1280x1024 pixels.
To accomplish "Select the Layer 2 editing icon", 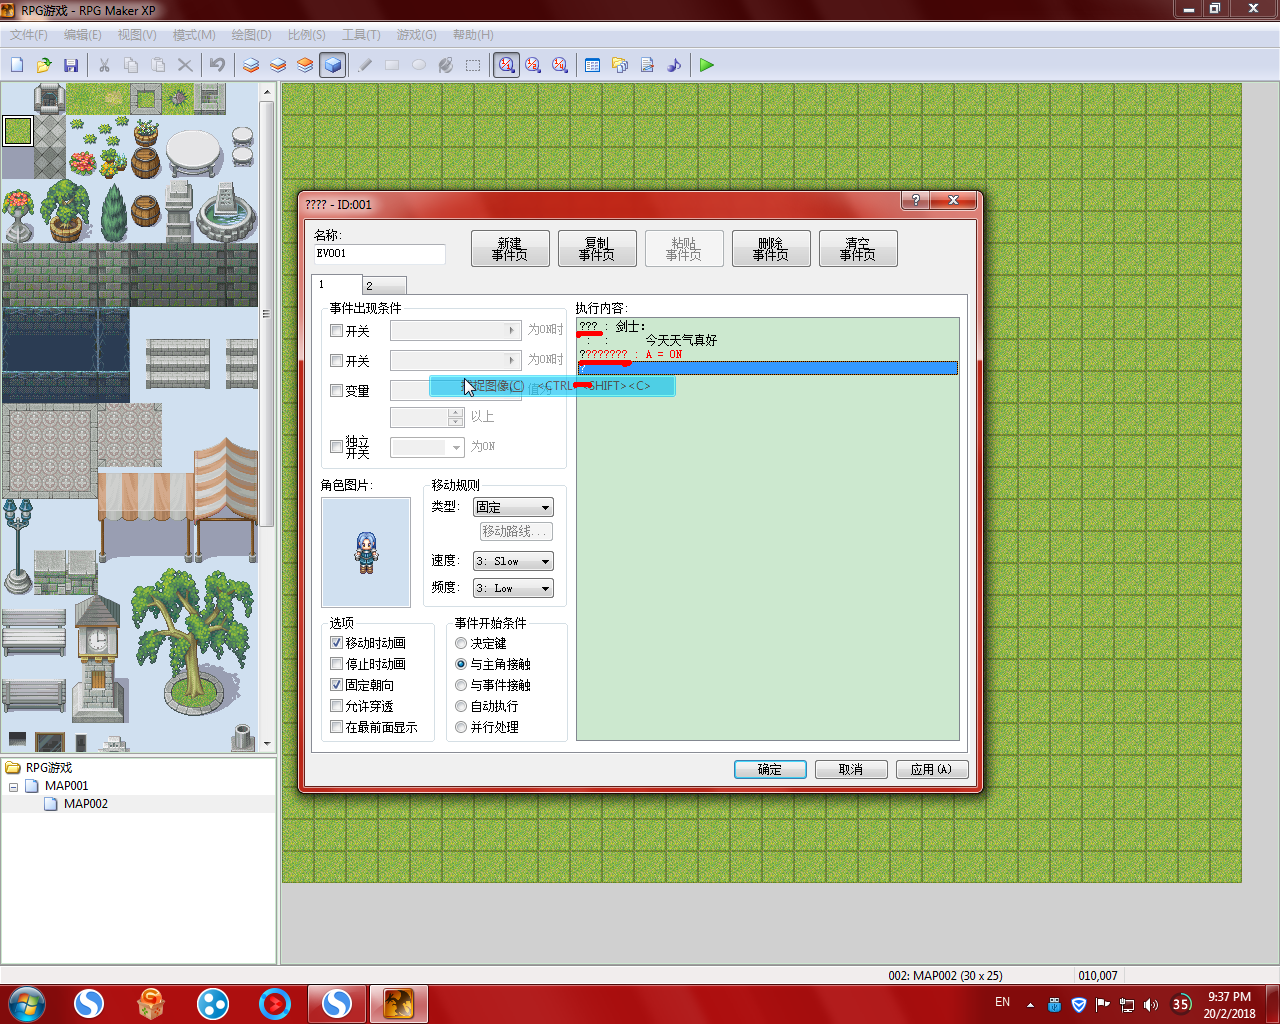I will tap(278, 65).
